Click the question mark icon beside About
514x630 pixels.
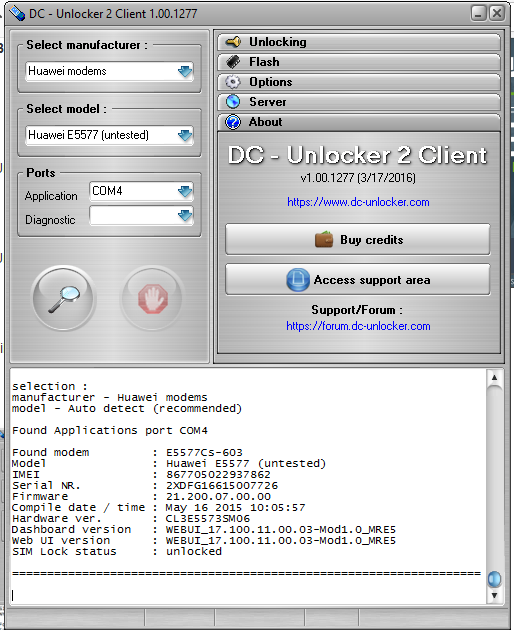pyautogui.click(x=233, y=122)
